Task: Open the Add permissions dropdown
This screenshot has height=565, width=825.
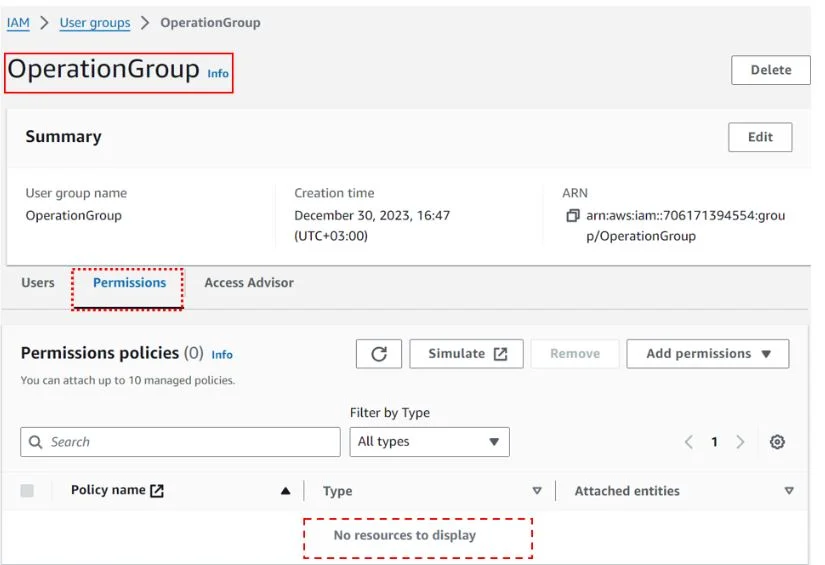Action: [x=708, y=354]
